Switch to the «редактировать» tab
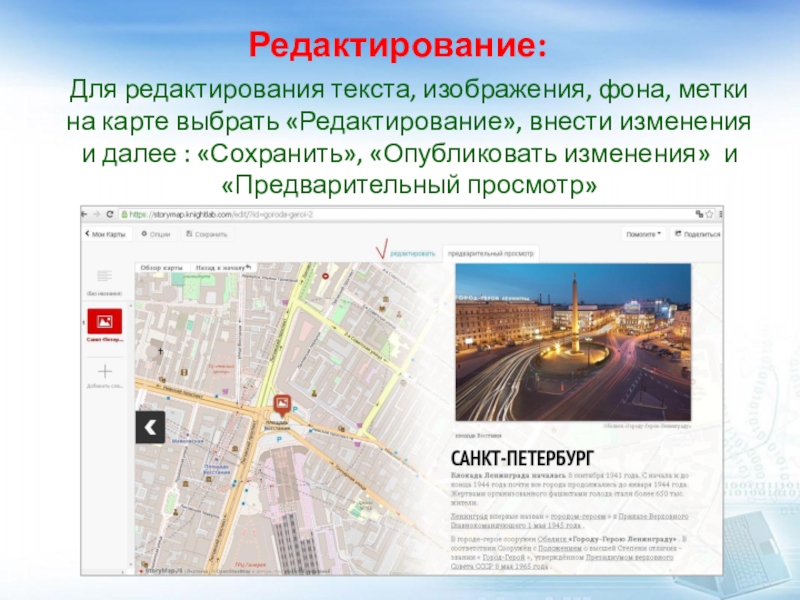Image resolution: width=800 pixels, height=600 pixels. pos(413,254)
